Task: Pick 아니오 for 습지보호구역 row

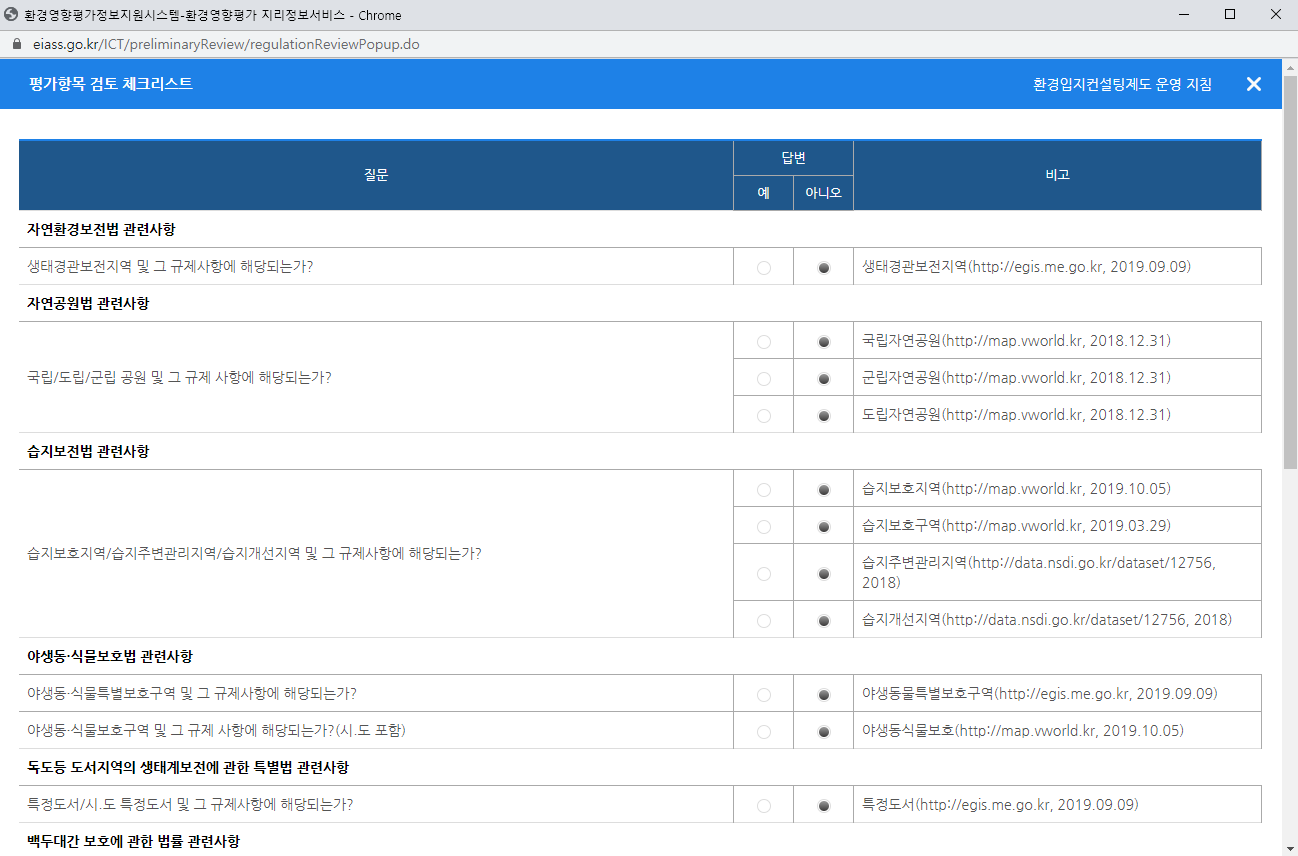Action: [823, 527]
